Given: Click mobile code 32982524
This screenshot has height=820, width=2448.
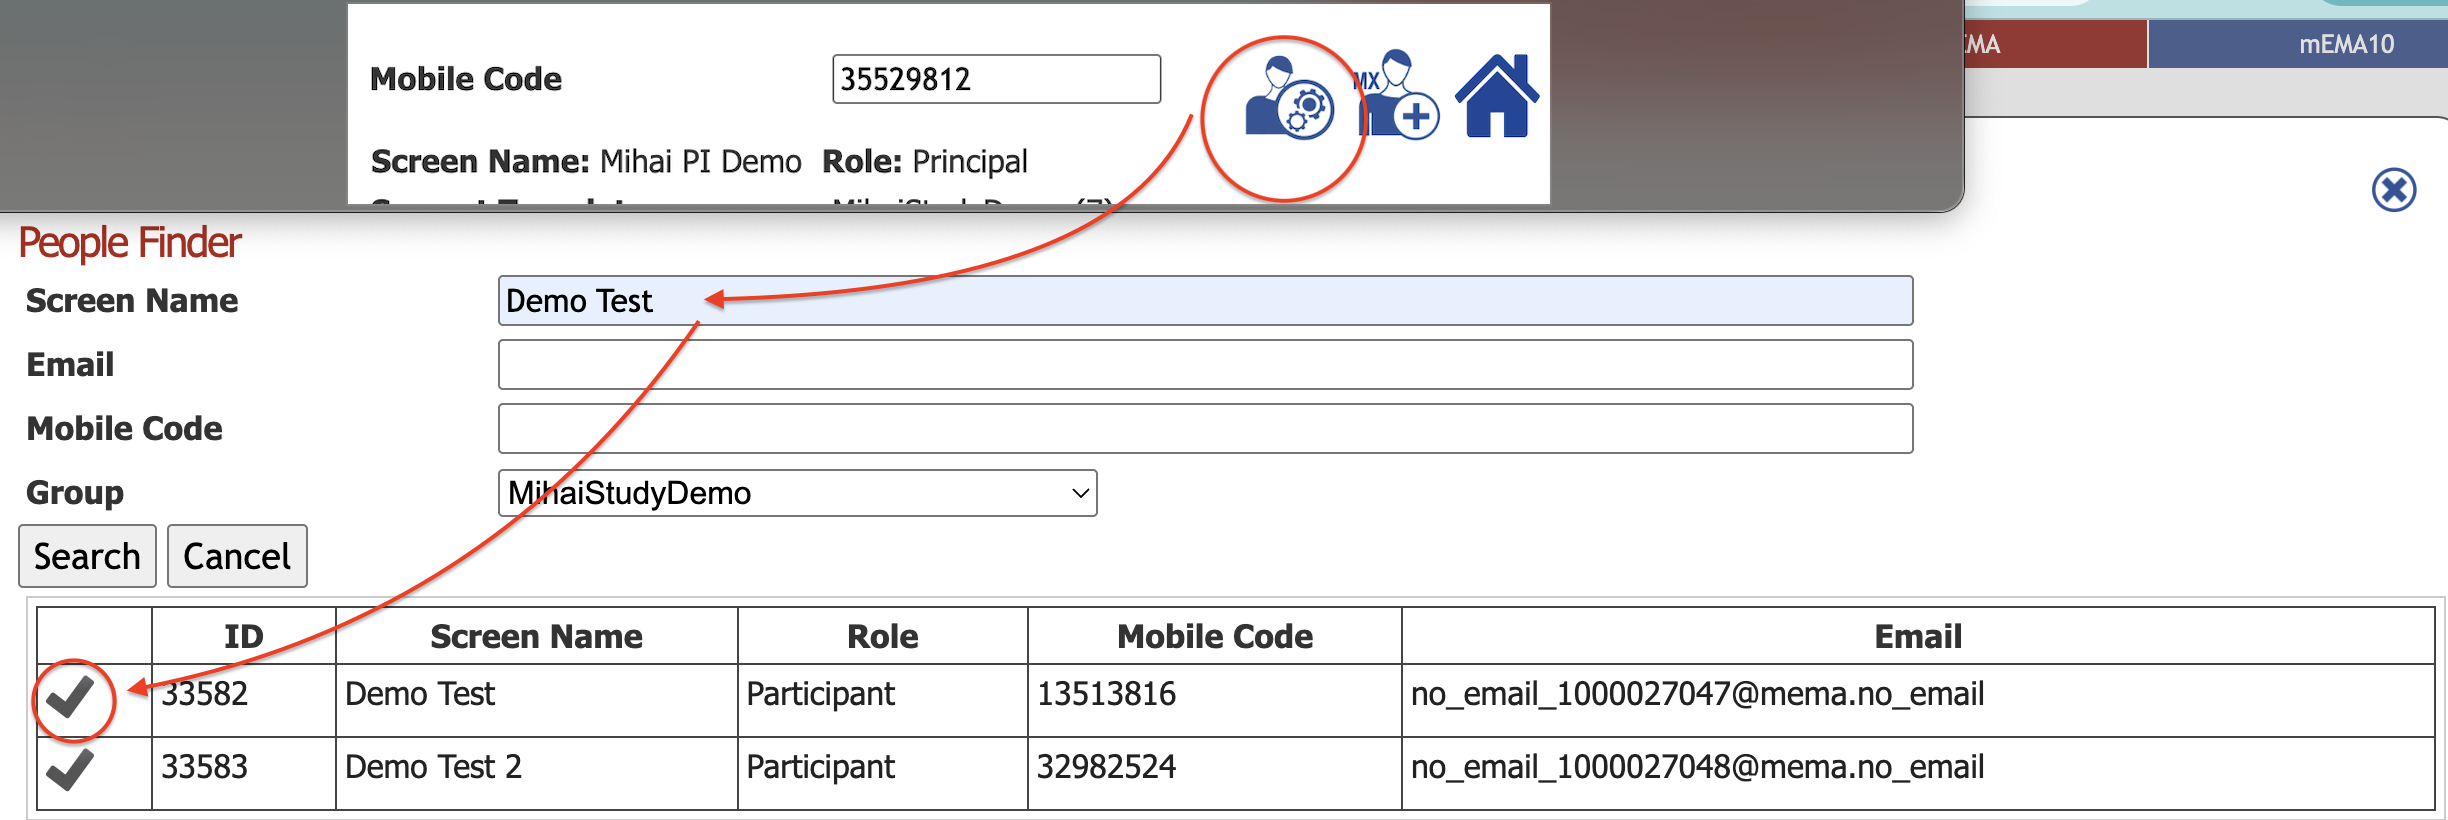Looking at the screenshot, I should point(1106,767).
